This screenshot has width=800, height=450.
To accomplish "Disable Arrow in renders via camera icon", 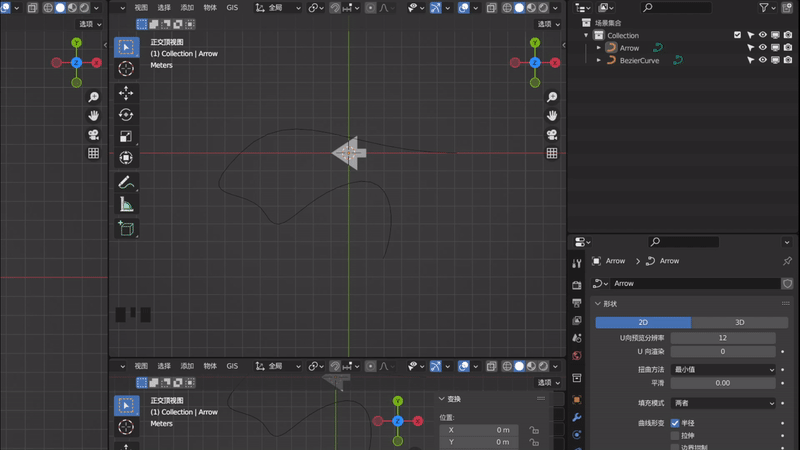I will [x=788, y=47].
